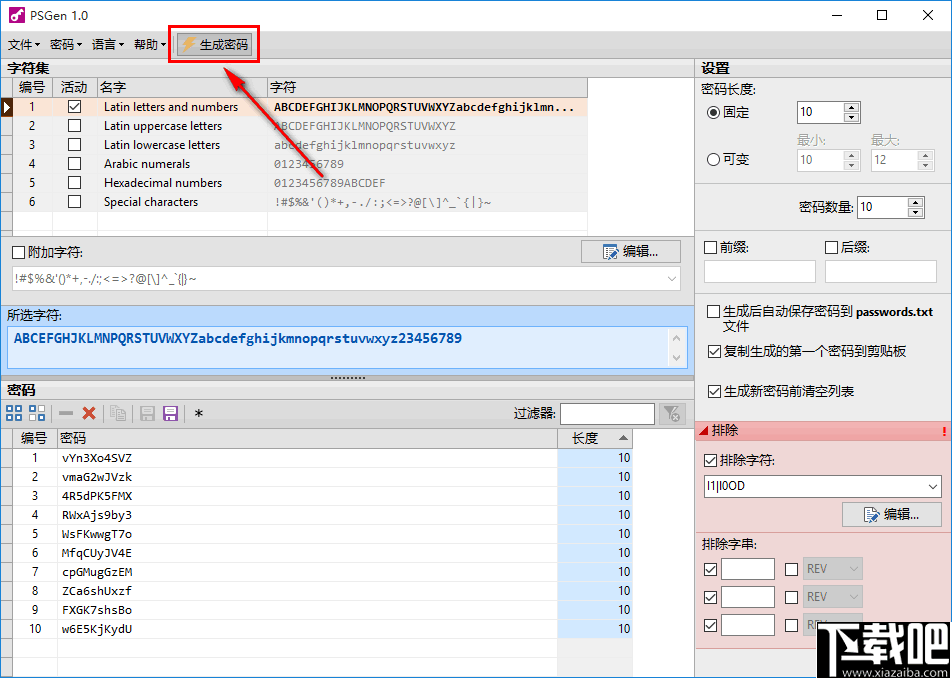Image resolution: width=952 pixels, height=678 pixels.
Task: Click the invert selection grid icon
Action: pyautogui.click(x=37, y=413)
